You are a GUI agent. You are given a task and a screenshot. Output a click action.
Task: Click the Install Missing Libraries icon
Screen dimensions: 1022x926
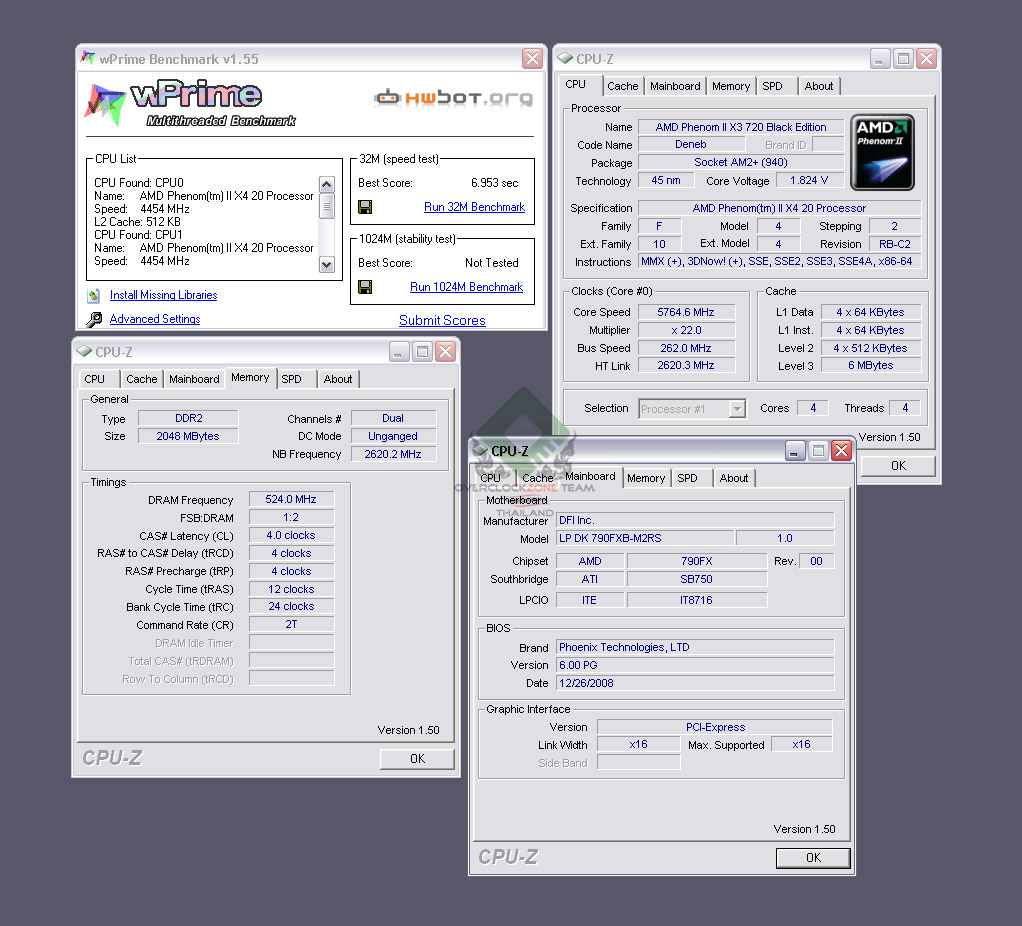(x=94, y=296)
